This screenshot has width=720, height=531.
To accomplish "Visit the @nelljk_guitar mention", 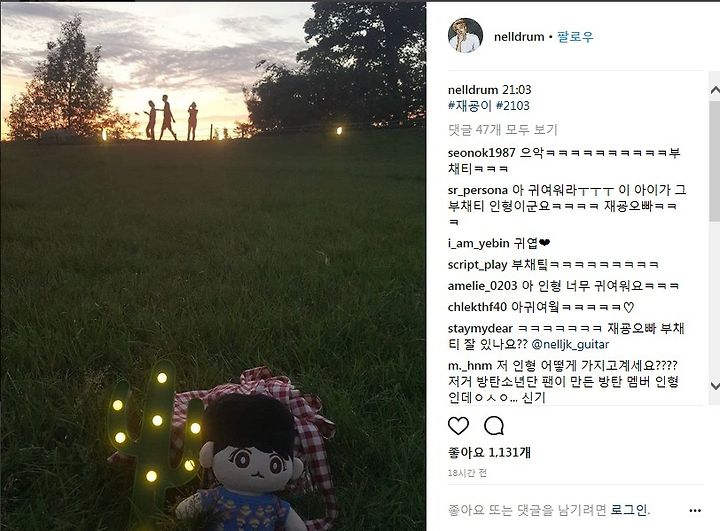I will coord(570,344).
